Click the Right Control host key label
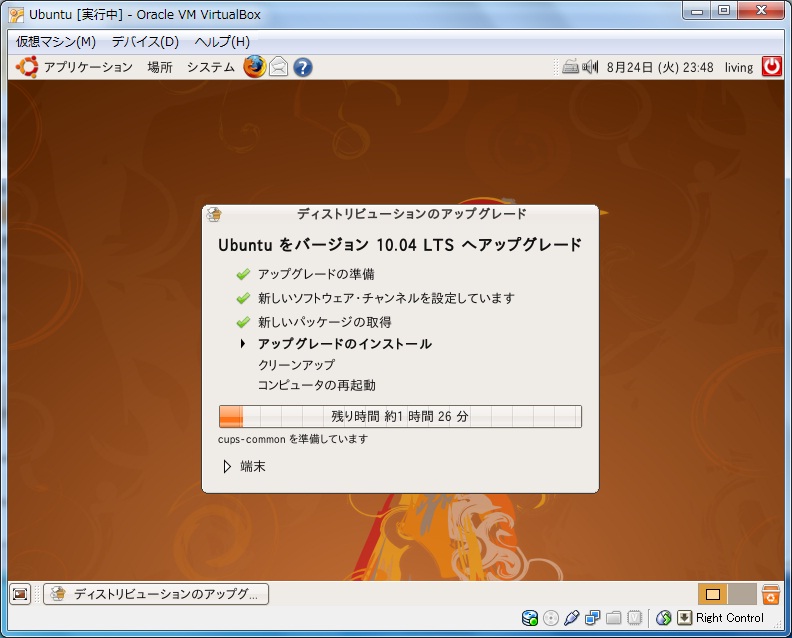 (730, 618)
